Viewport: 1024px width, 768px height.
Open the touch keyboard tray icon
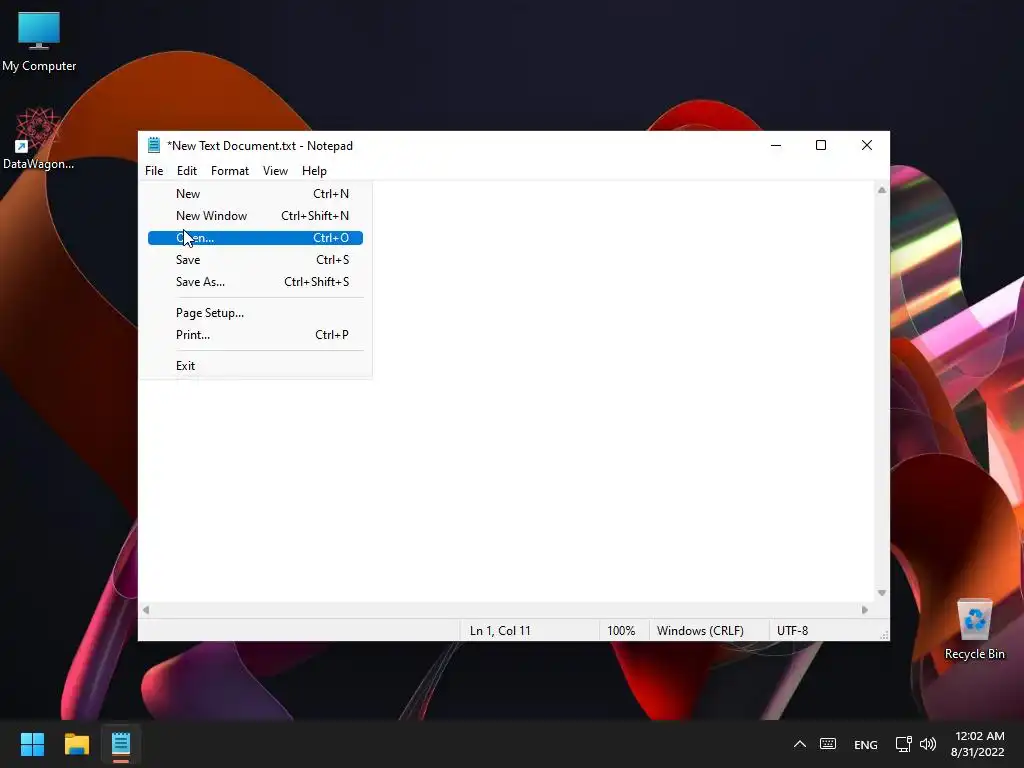(827, 744)
